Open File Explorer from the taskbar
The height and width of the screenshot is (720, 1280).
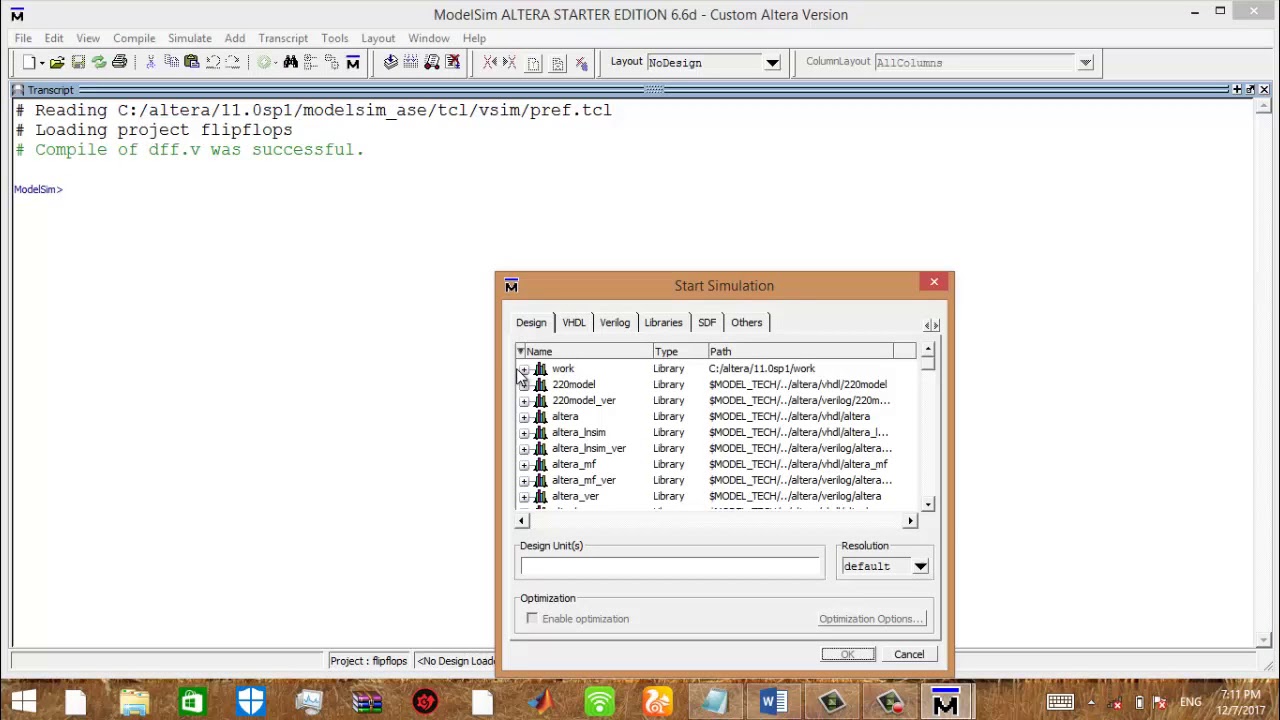point(134,702)
